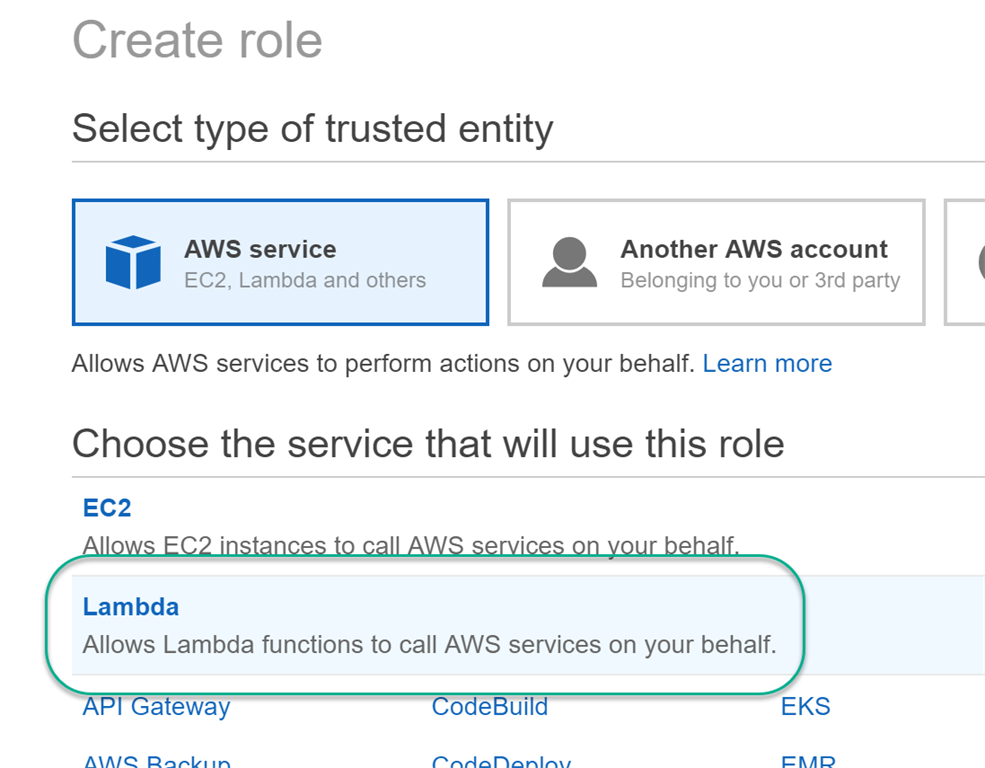Image resolution: width=985 pixels, height=768 pixels.
Task: Click the person icon on Another AWS account tile
Action: [569, 262]
